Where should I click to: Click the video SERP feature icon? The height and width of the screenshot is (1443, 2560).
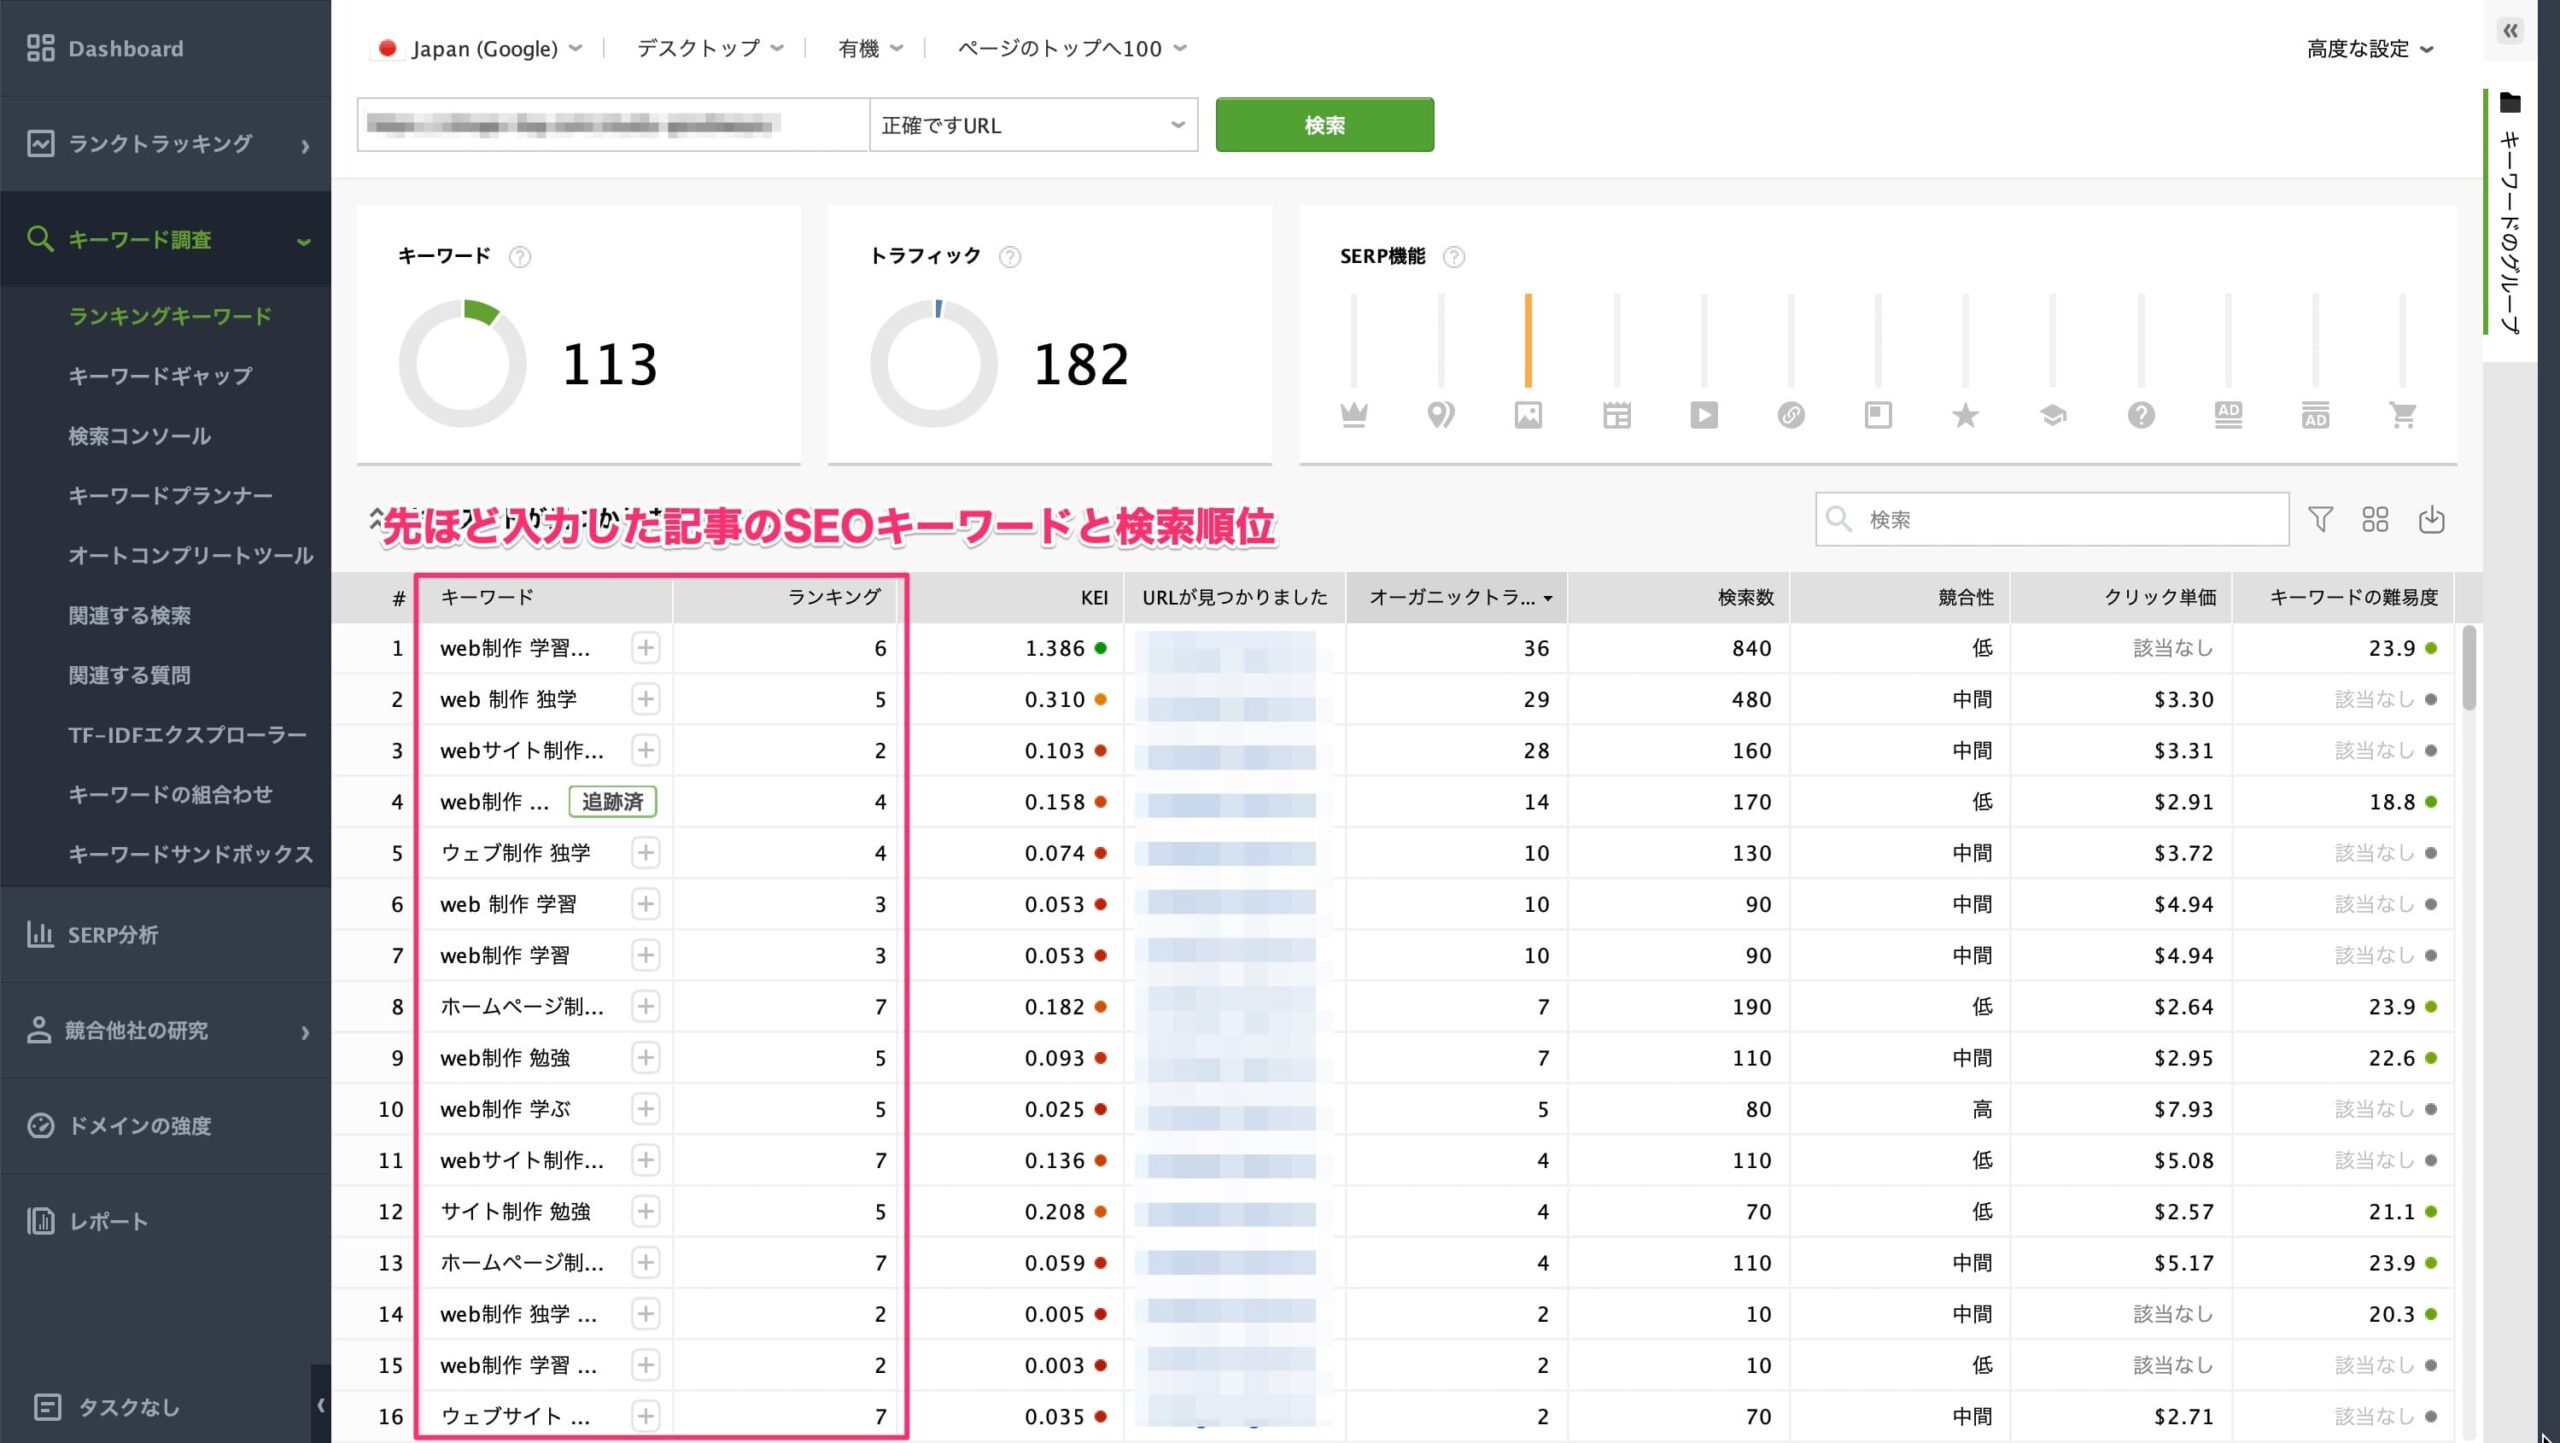pyautogui.click(x=1704, y=414)
